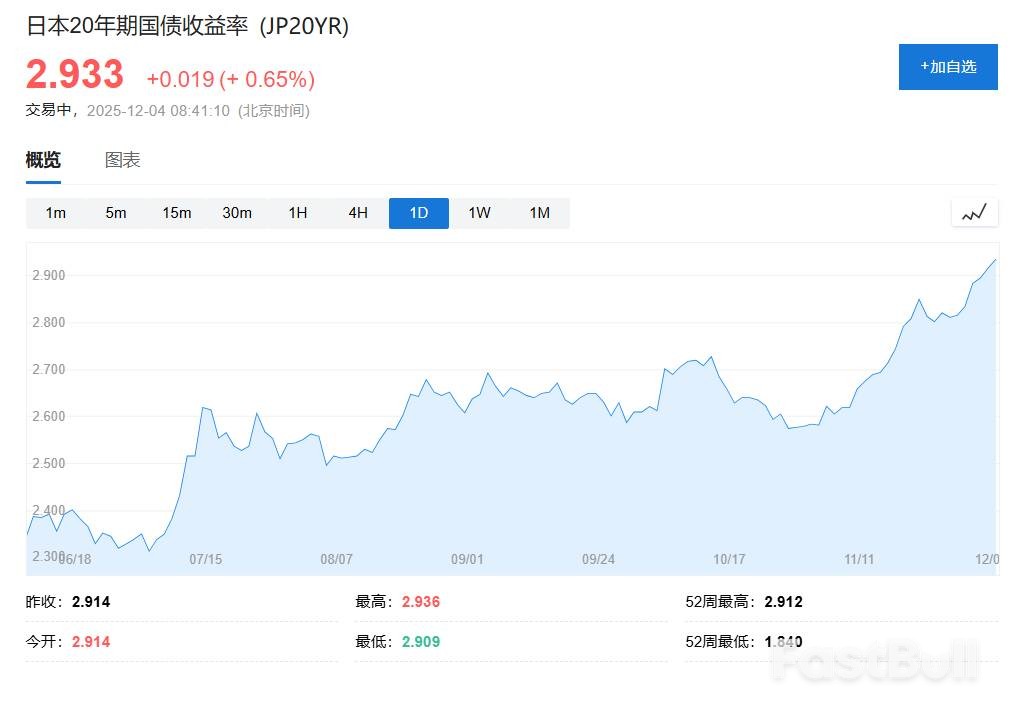The image size is (1012, 714).
Task: Enable the 1W weekly view
Action: 478,212
